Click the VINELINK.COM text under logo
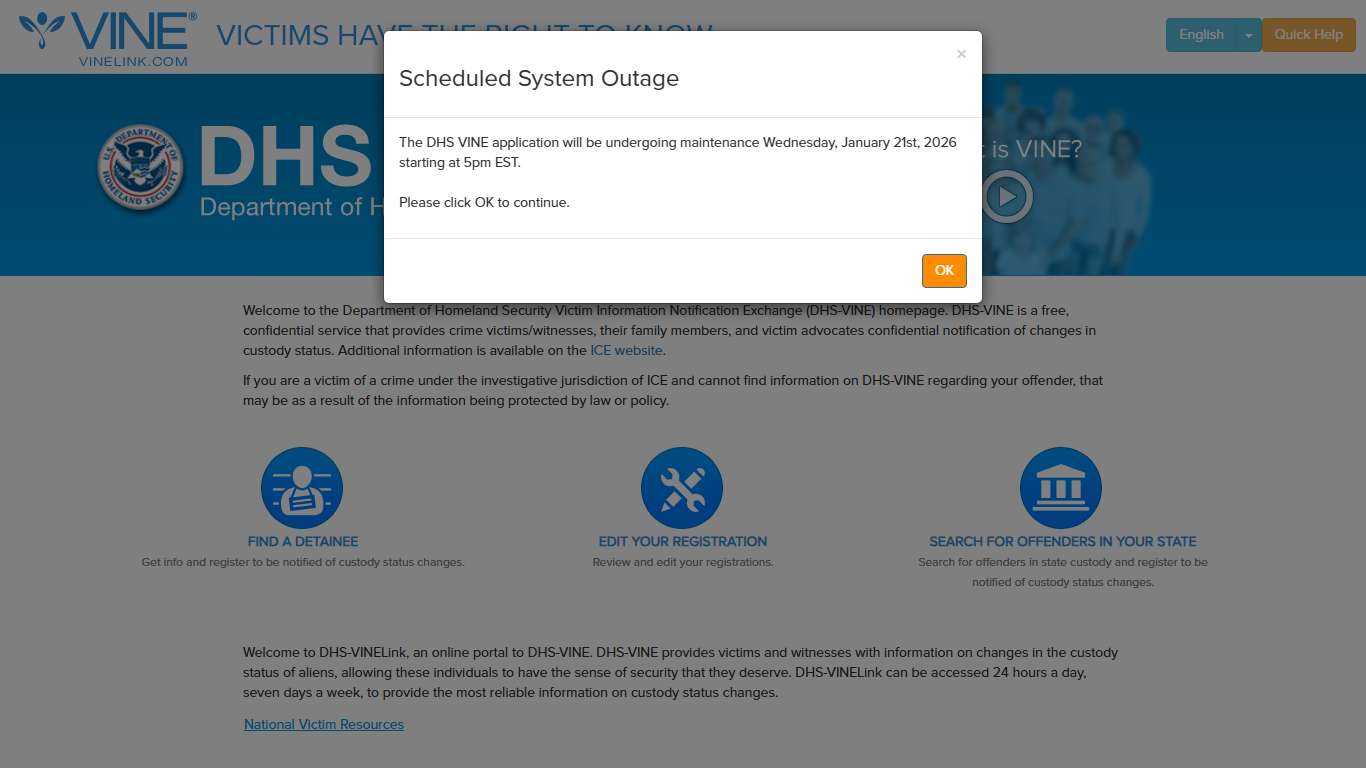1366x768 pixels. tap(133, 61)
